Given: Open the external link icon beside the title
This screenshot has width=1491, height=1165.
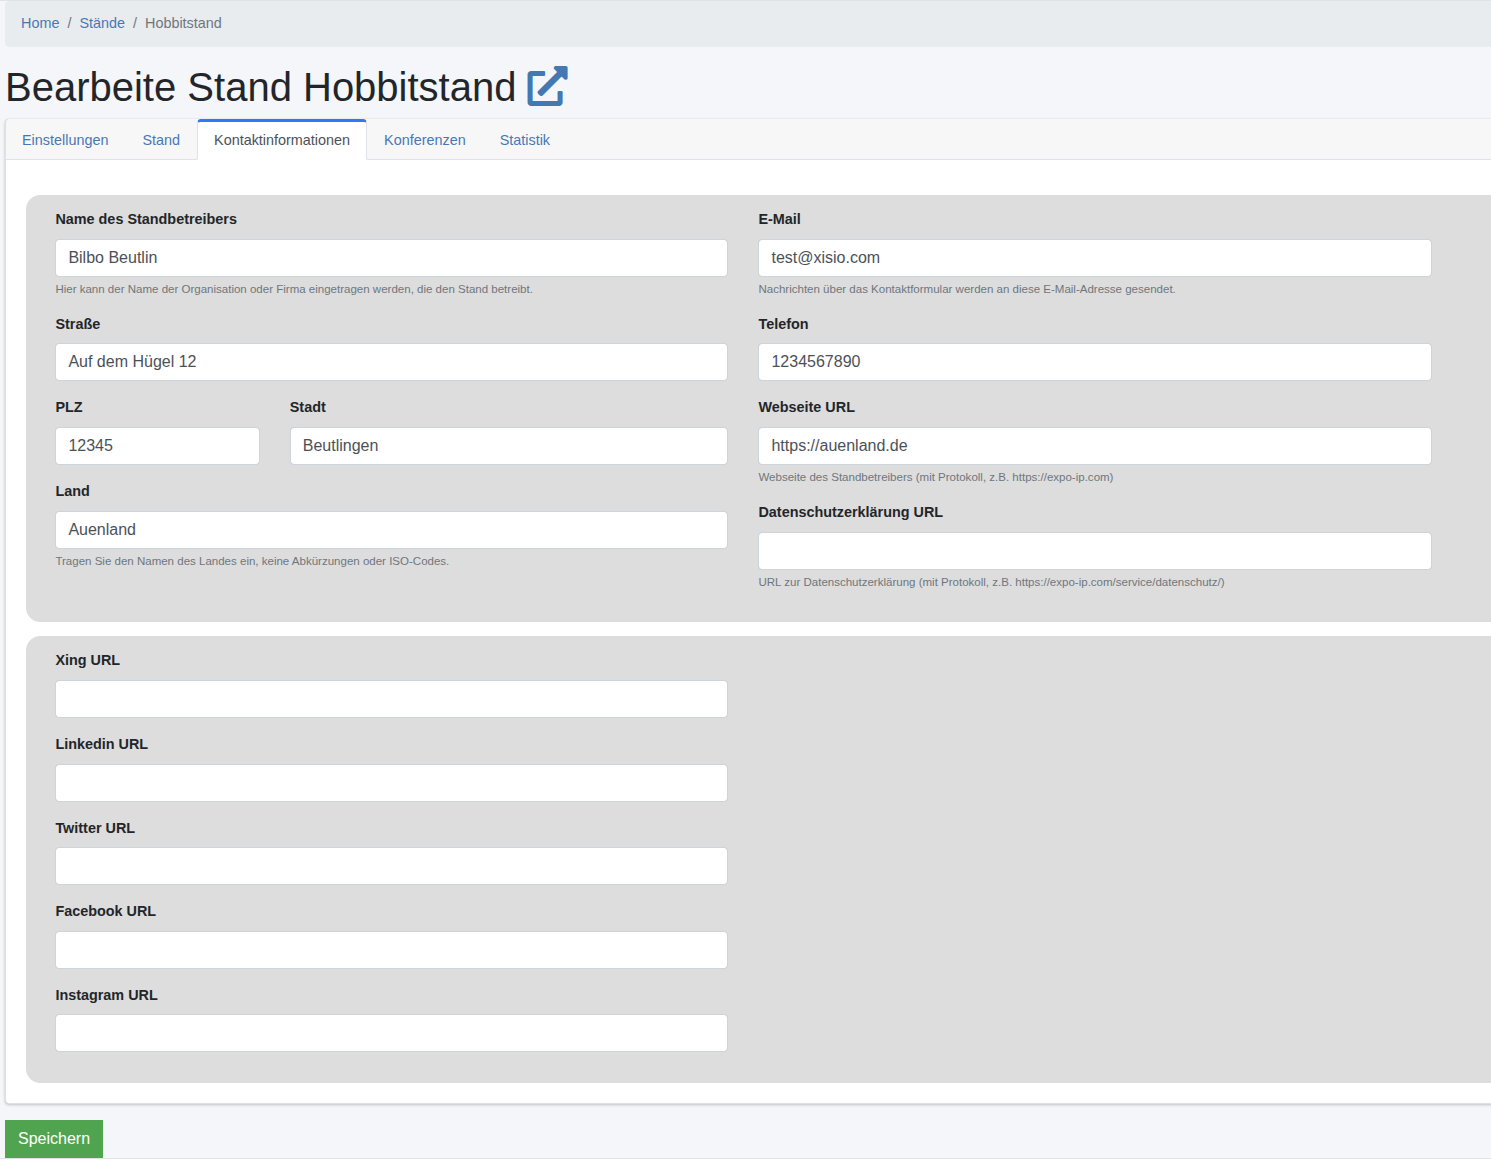Looking at the screenshot, I should tap(547, 86).
